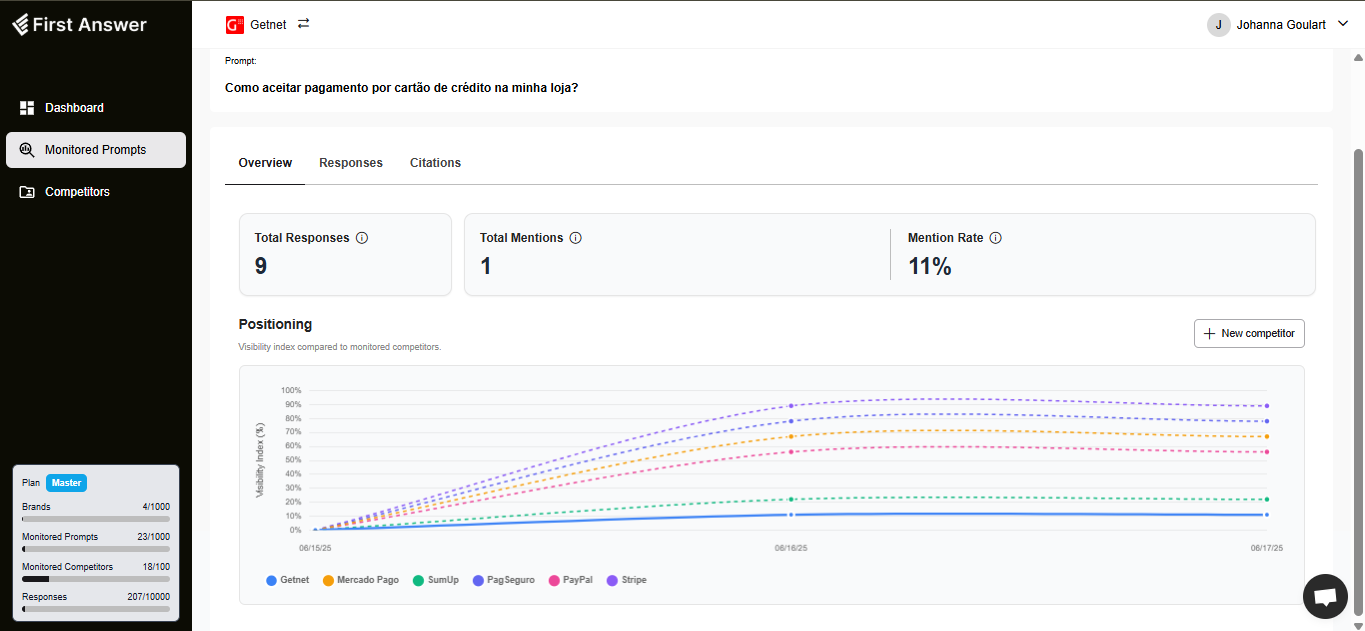Click the Monitored Prompts magnifier icon

[27, 150]
